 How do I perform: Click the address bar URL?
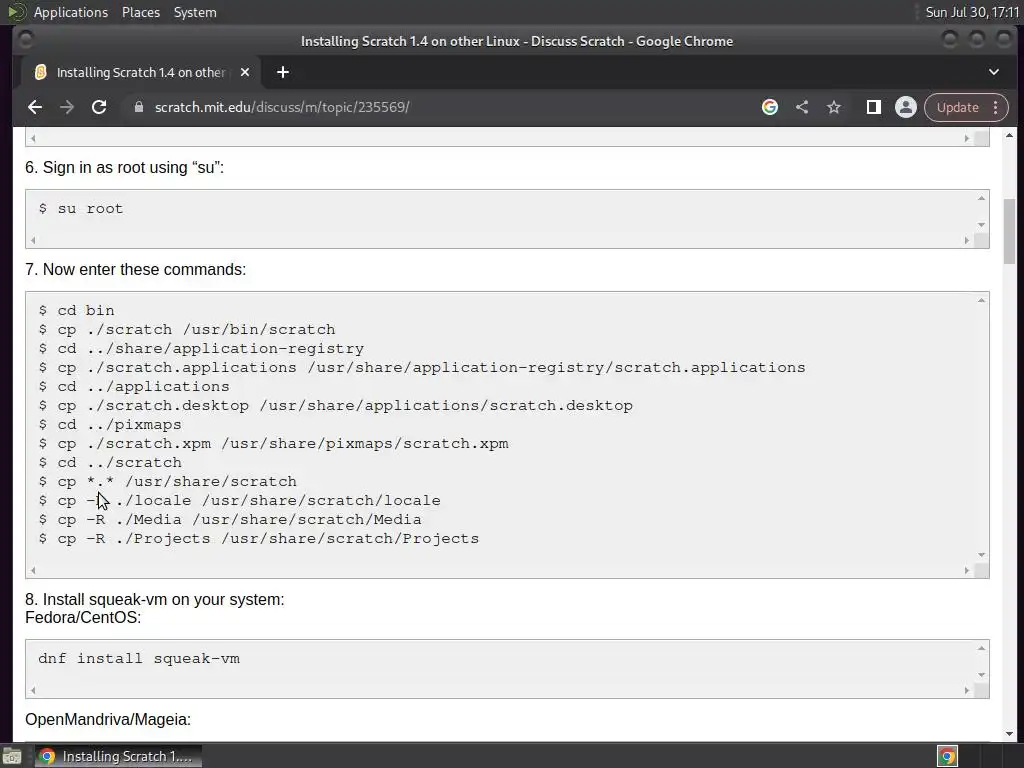point(282,107)
